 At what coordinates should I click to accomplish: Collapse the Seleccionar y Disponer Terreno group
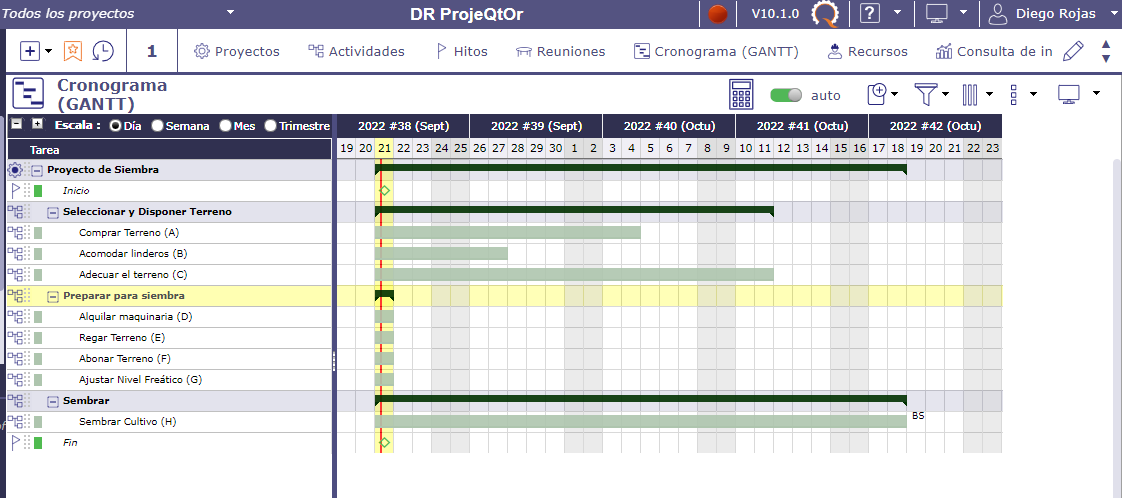(53, 212)
